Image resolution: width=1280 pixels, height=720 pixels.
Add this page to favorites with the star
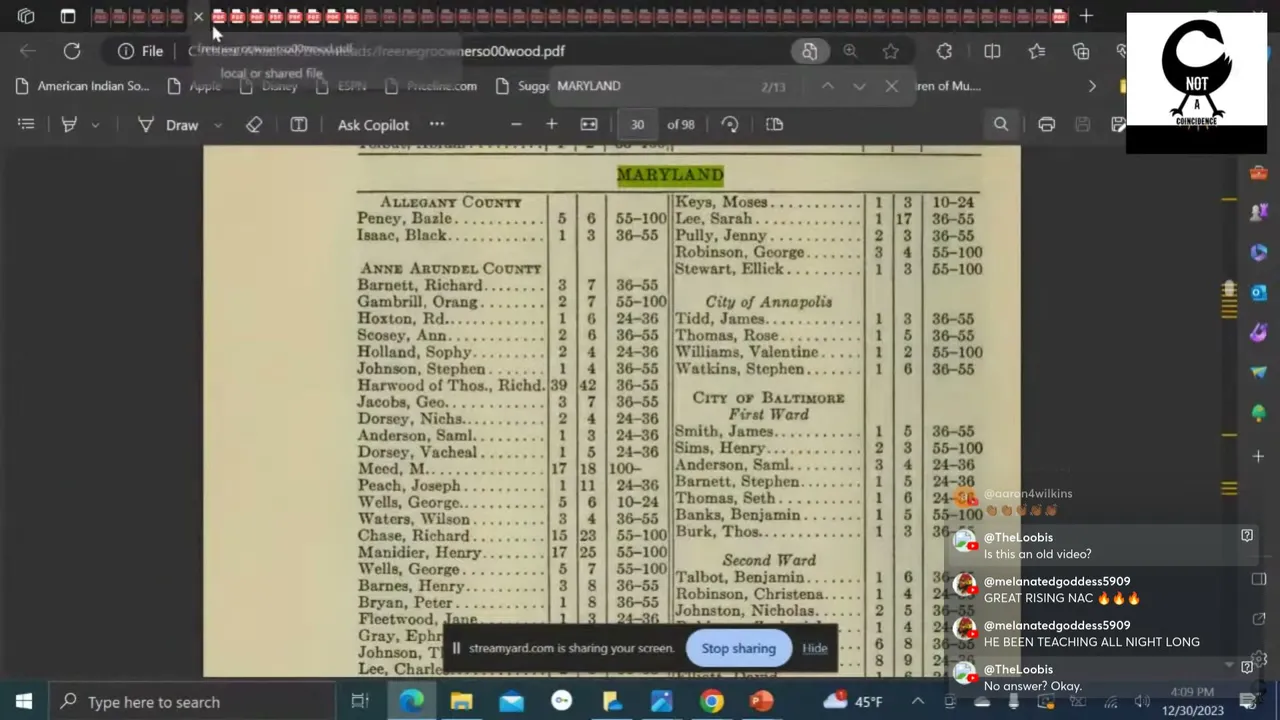tap(890, 51)
